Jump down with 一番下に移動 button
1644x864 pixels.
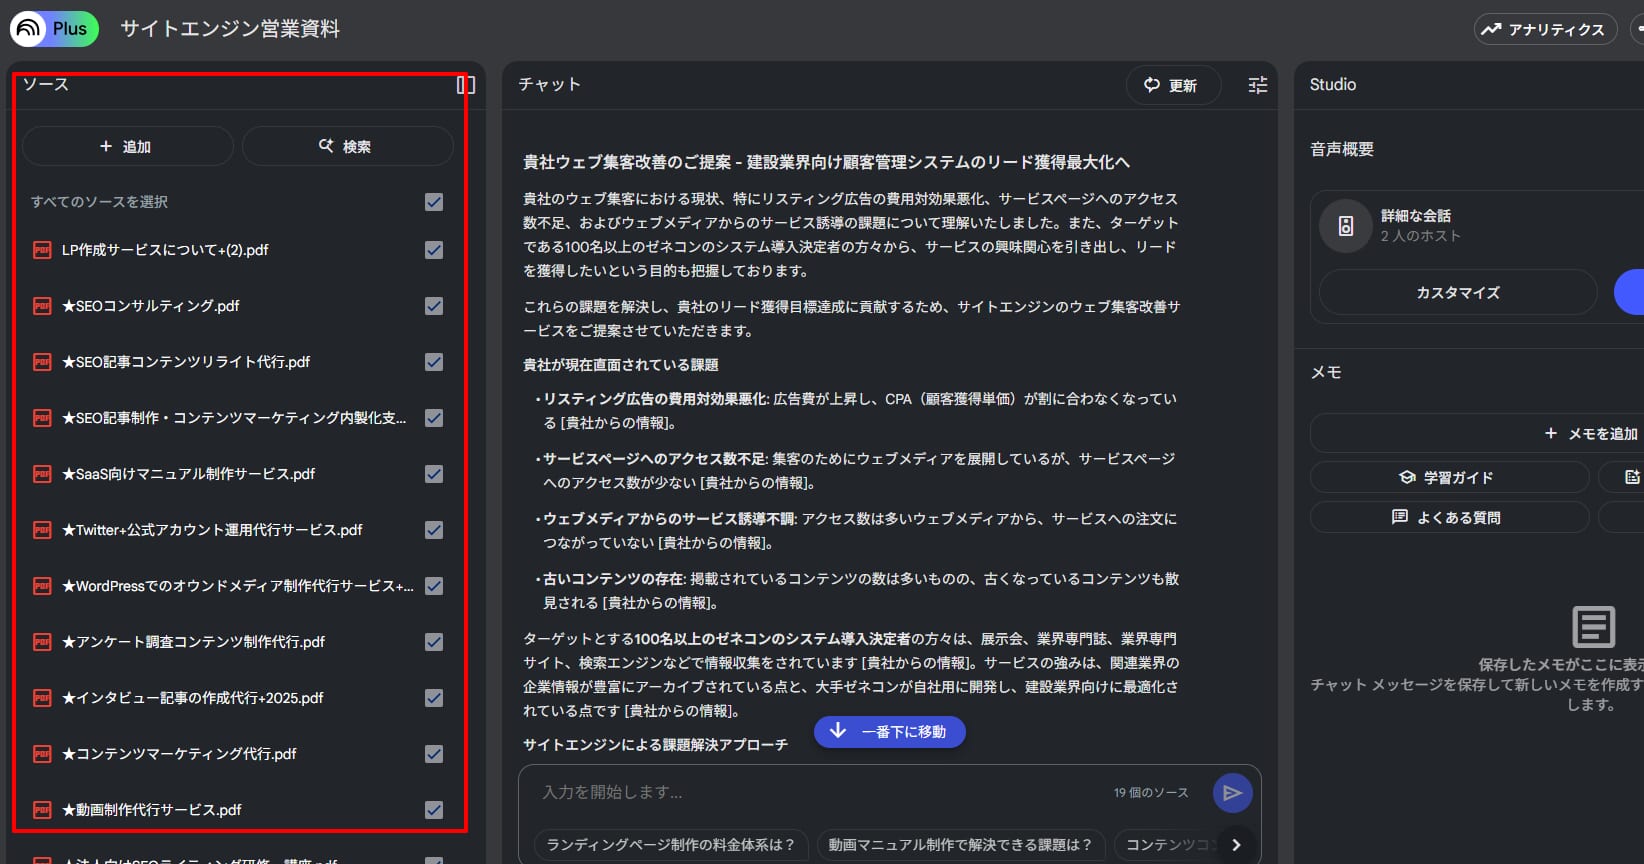(890, 732)
